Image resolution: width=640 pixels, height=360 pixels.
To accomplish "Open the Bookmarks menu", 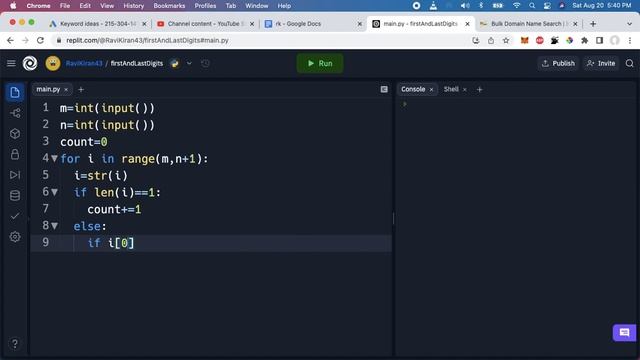I will pos(169,6).
